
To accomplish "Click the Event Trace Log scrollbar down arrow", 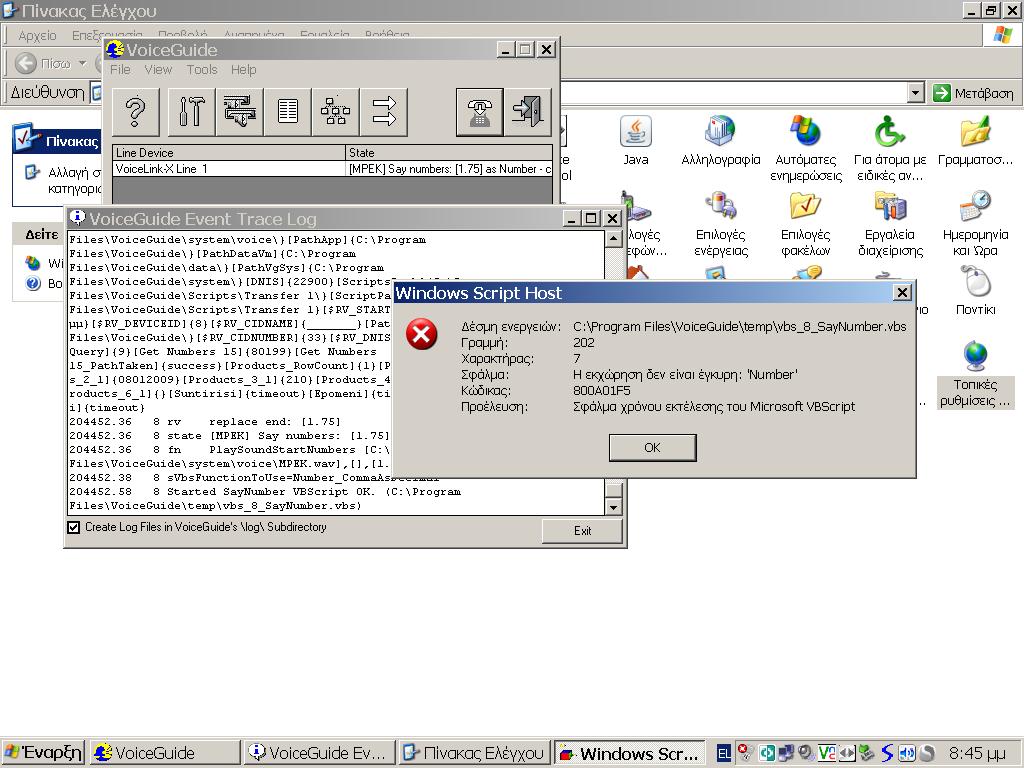I will click(x=613, y=507).
